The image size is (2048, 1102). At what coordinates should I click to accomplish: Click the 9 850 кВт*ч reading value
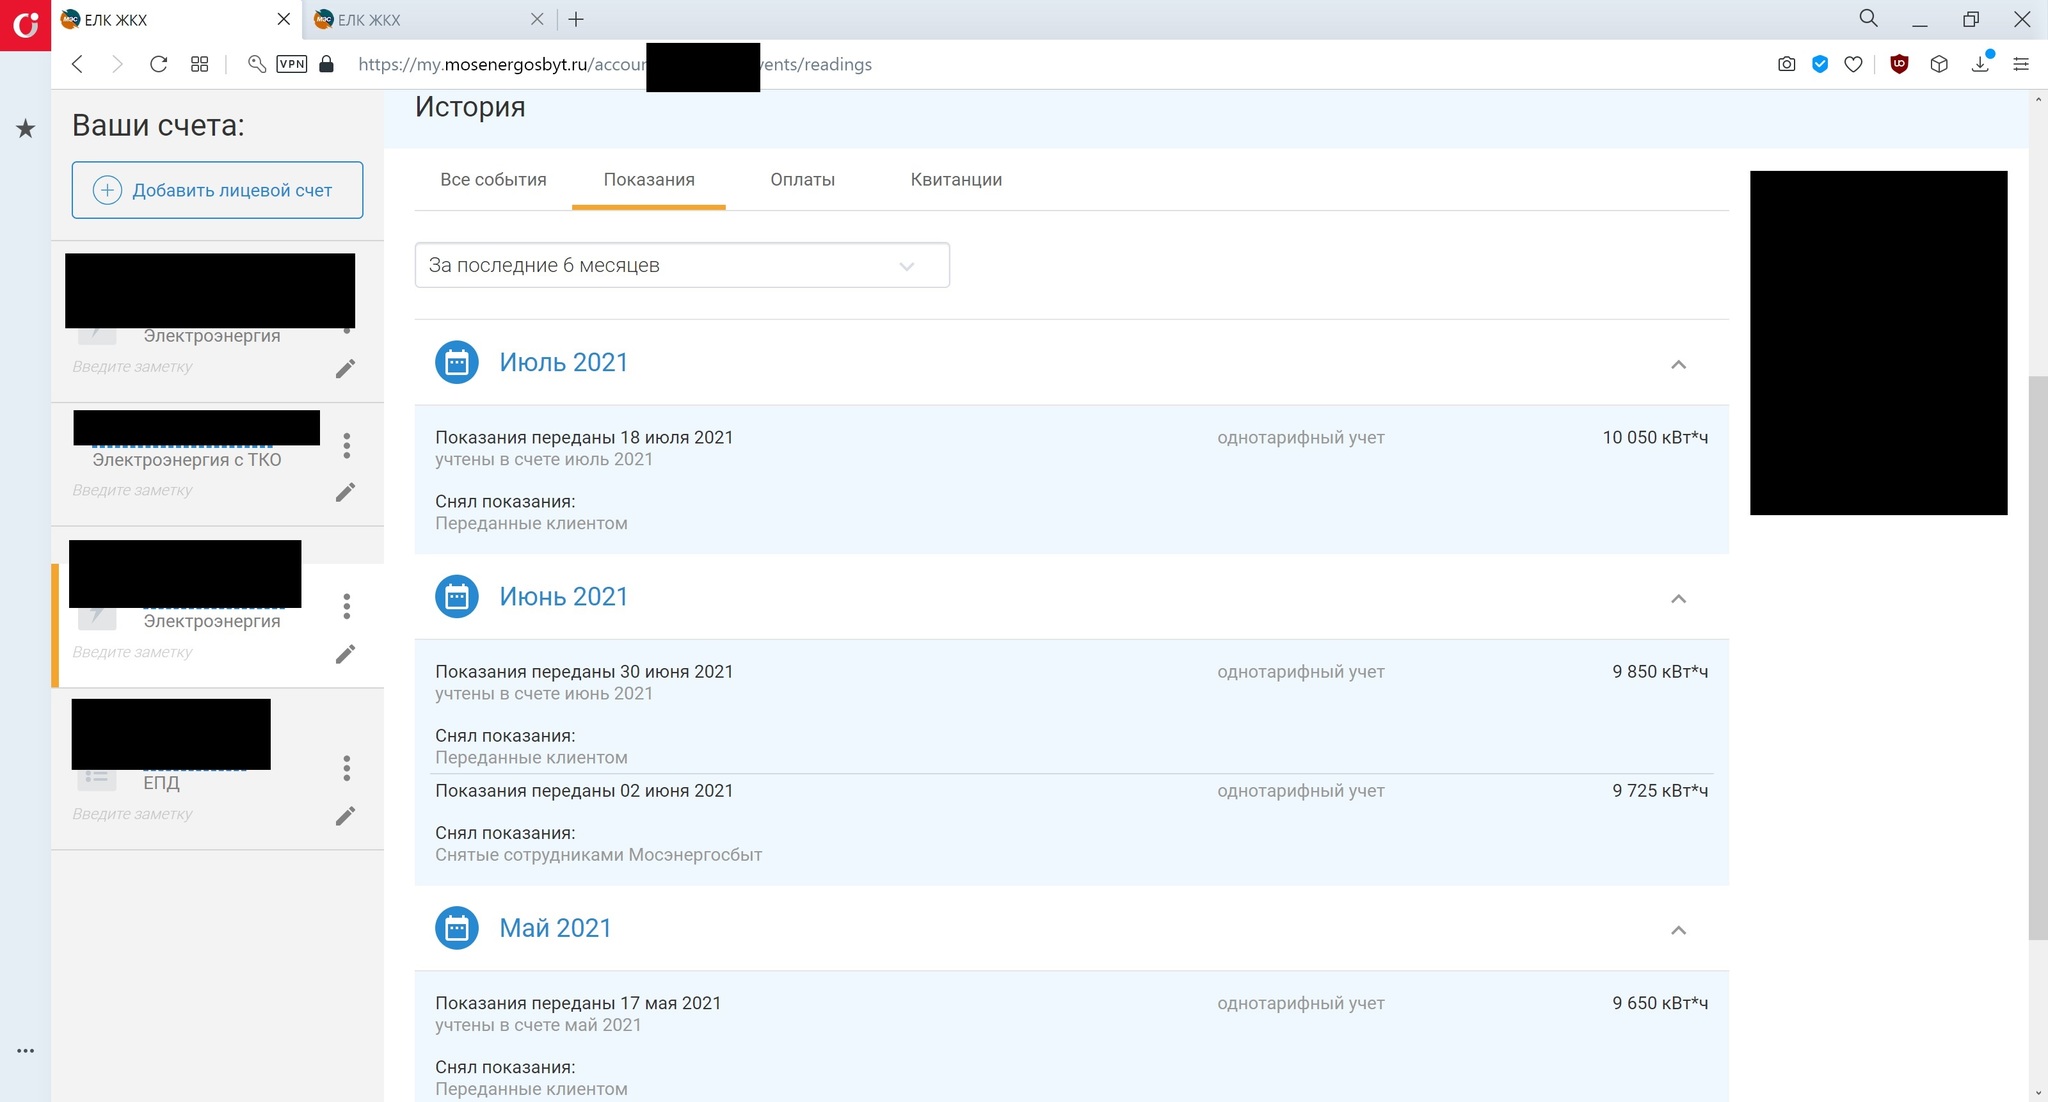click(x=1660, y=671)
